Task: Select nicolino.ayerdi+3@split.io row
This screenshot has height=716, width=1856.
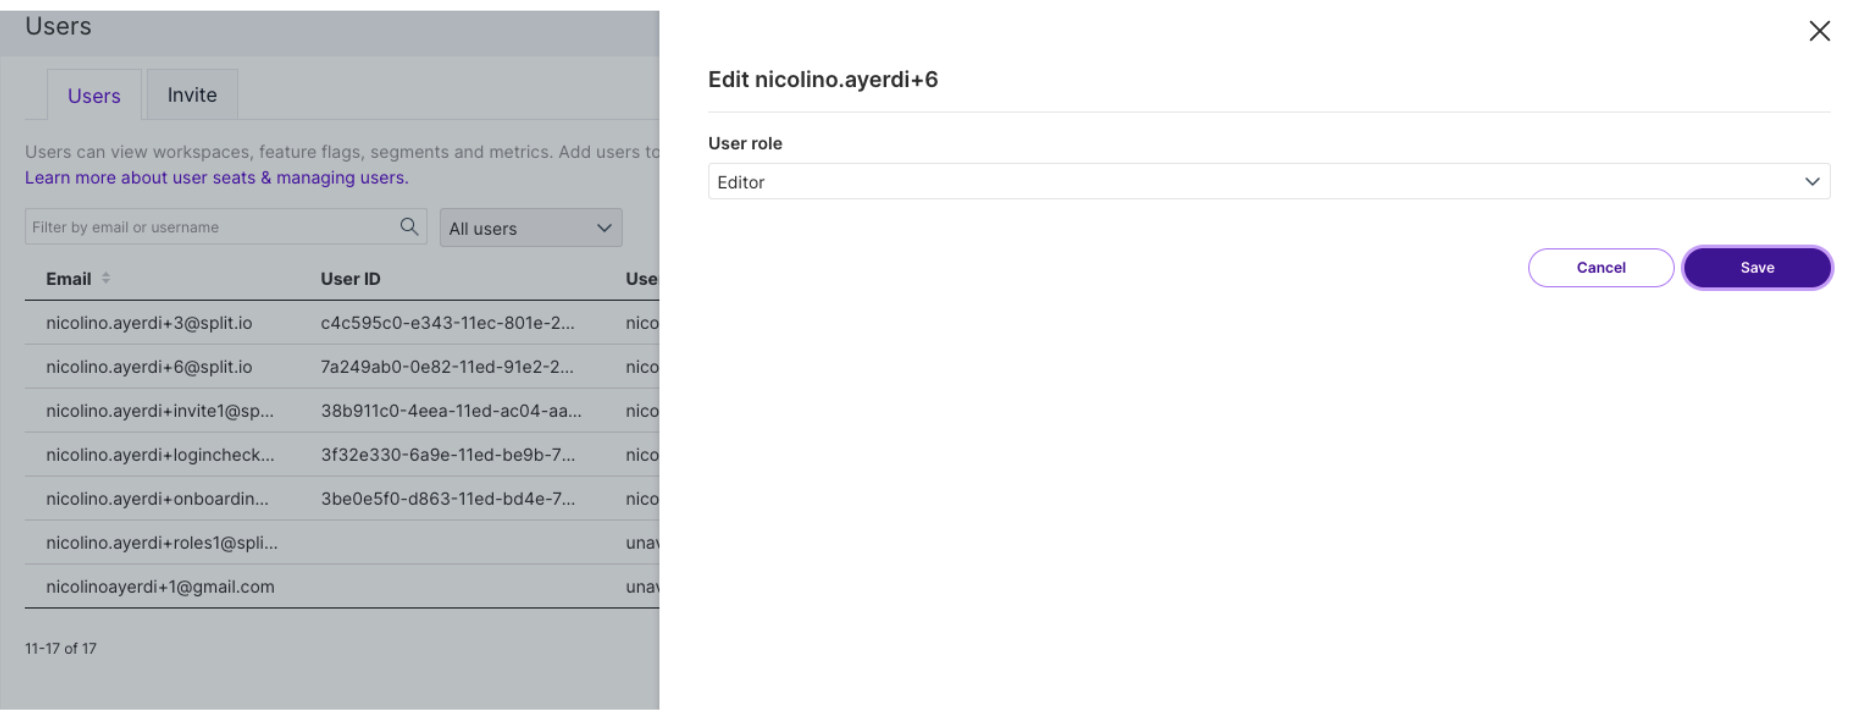Action: pyautogui.click(x=149, y=323)
